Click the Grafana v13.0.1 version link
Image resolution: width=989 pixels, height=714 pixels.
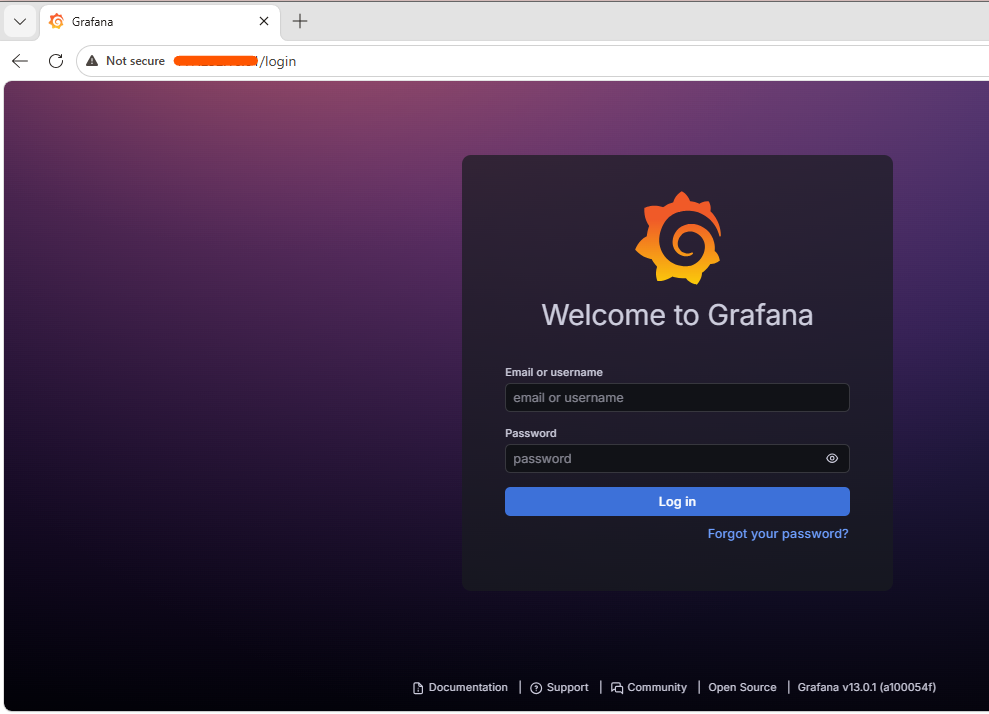coord(866,688)
